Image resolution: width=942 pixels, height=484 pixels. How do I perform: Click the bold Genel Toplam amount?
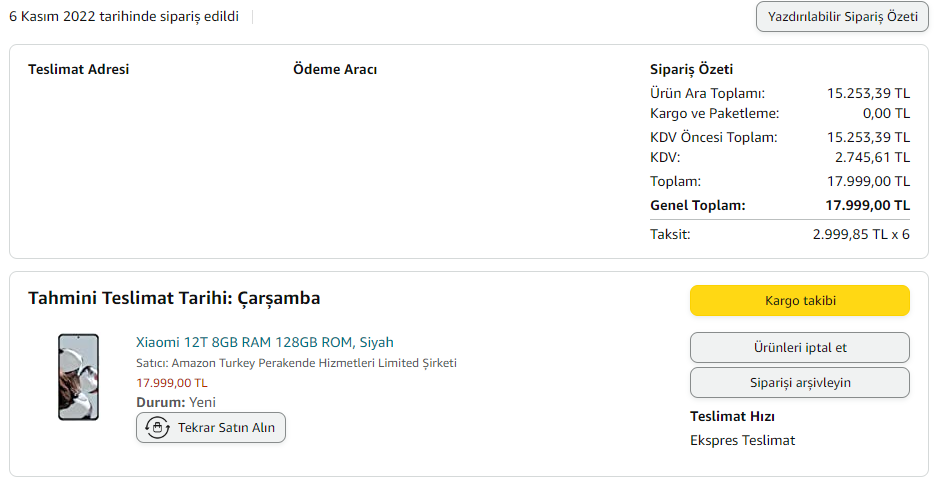(x=867, y=205)
